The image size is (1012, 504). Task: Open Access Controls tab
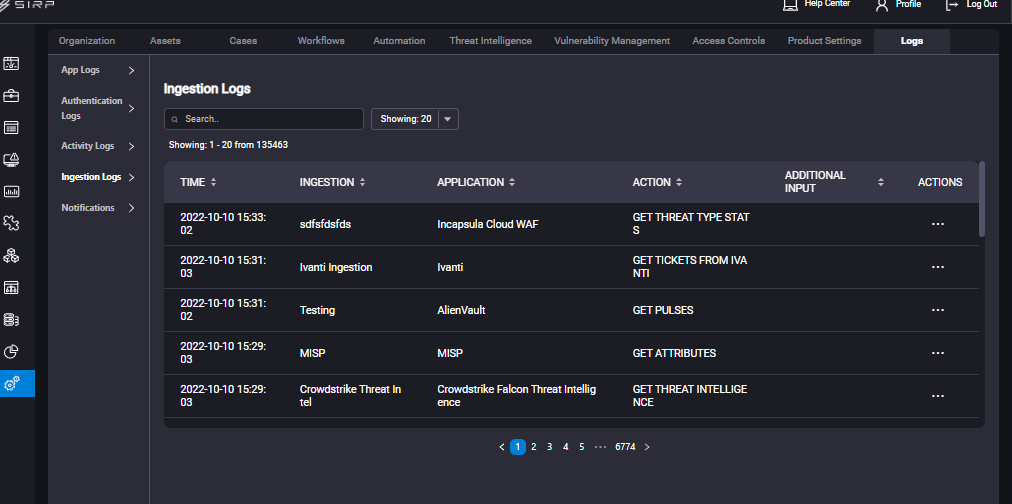point(729,41)
